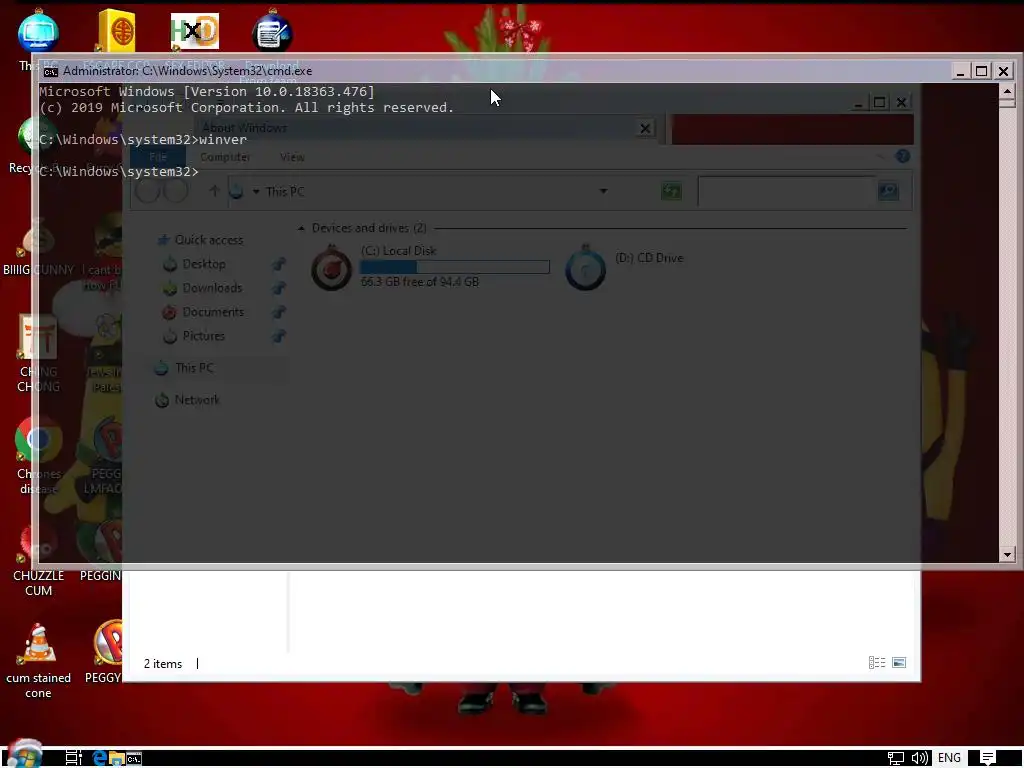Select the Chrome desktop icon
Viewport: 1024px width, 768px height.
pos(39,438)
